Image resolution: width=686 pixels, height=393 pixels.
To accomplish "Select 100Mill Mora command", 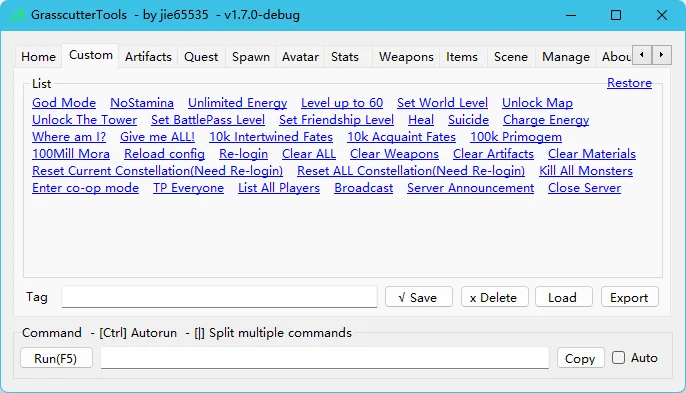I will click(x=71, y=154).
